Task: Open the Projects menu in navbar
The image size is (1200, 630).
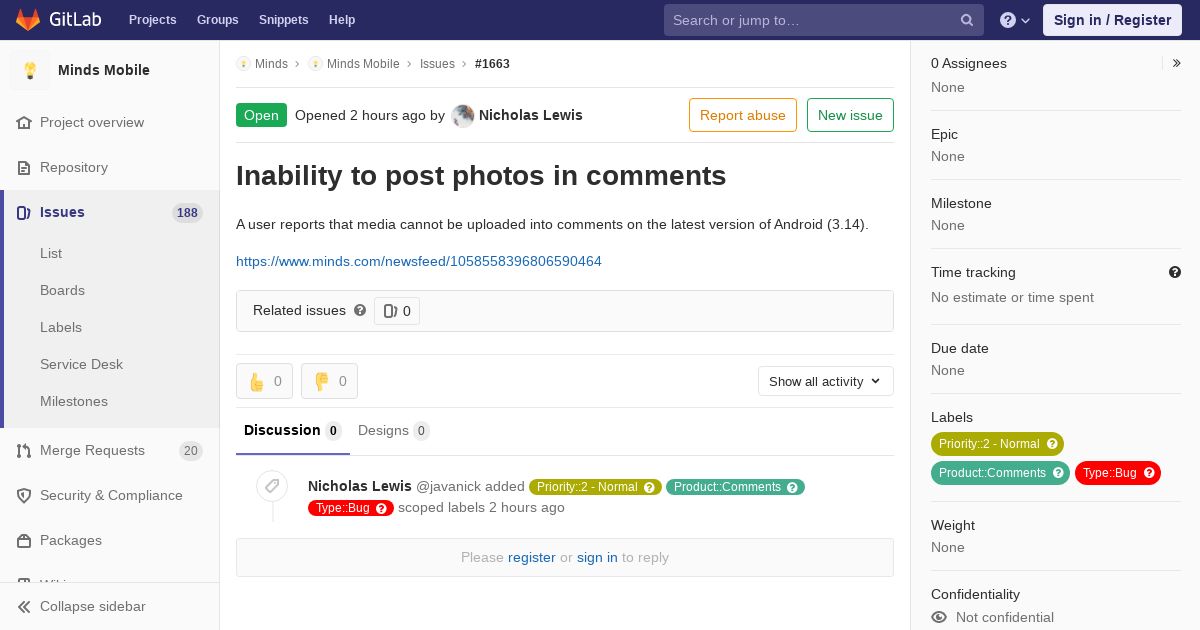Action: pyautogui.click(x=152, y=20)
